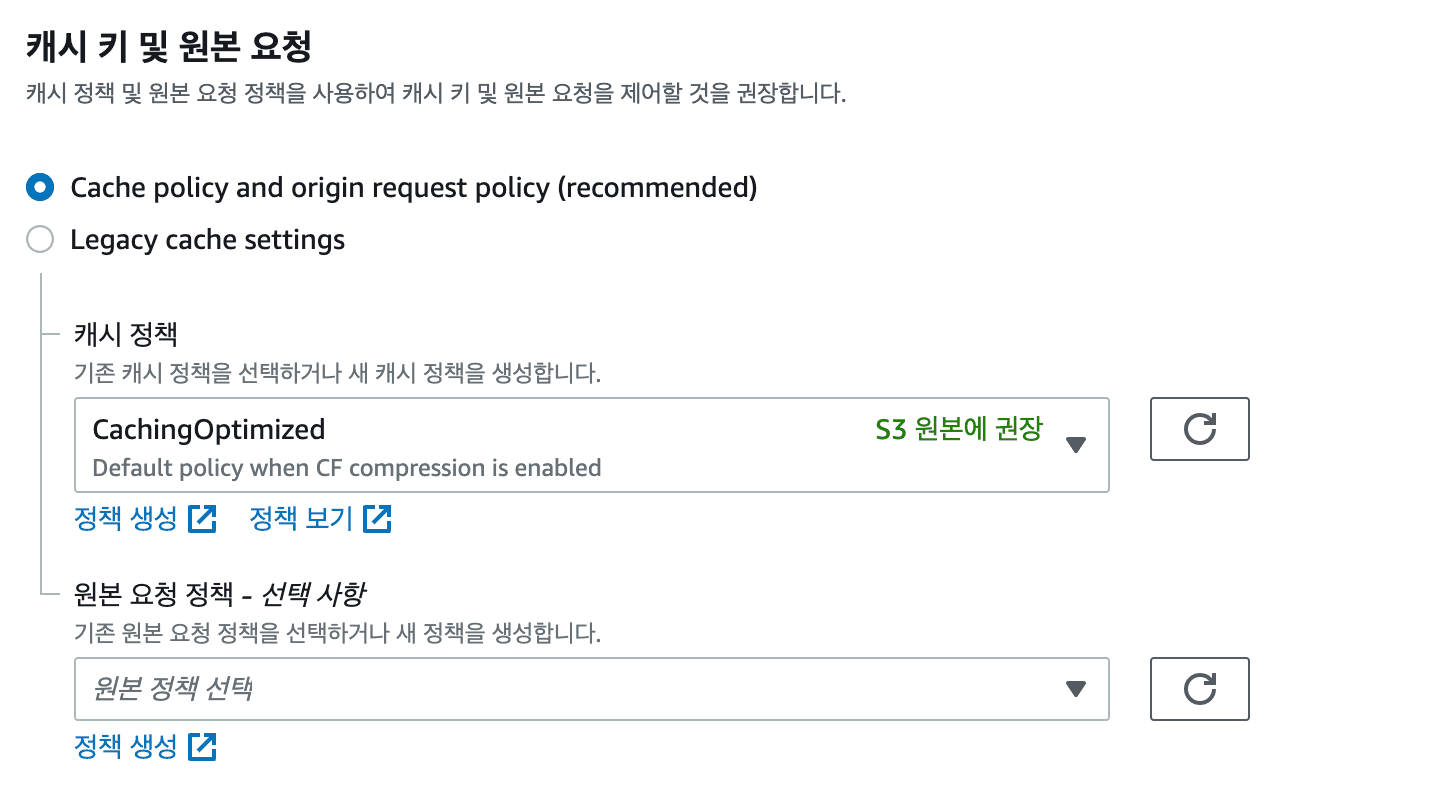Click the green S3 원본에 권장 badge
1440x794 pixels.
pos(959,429)
